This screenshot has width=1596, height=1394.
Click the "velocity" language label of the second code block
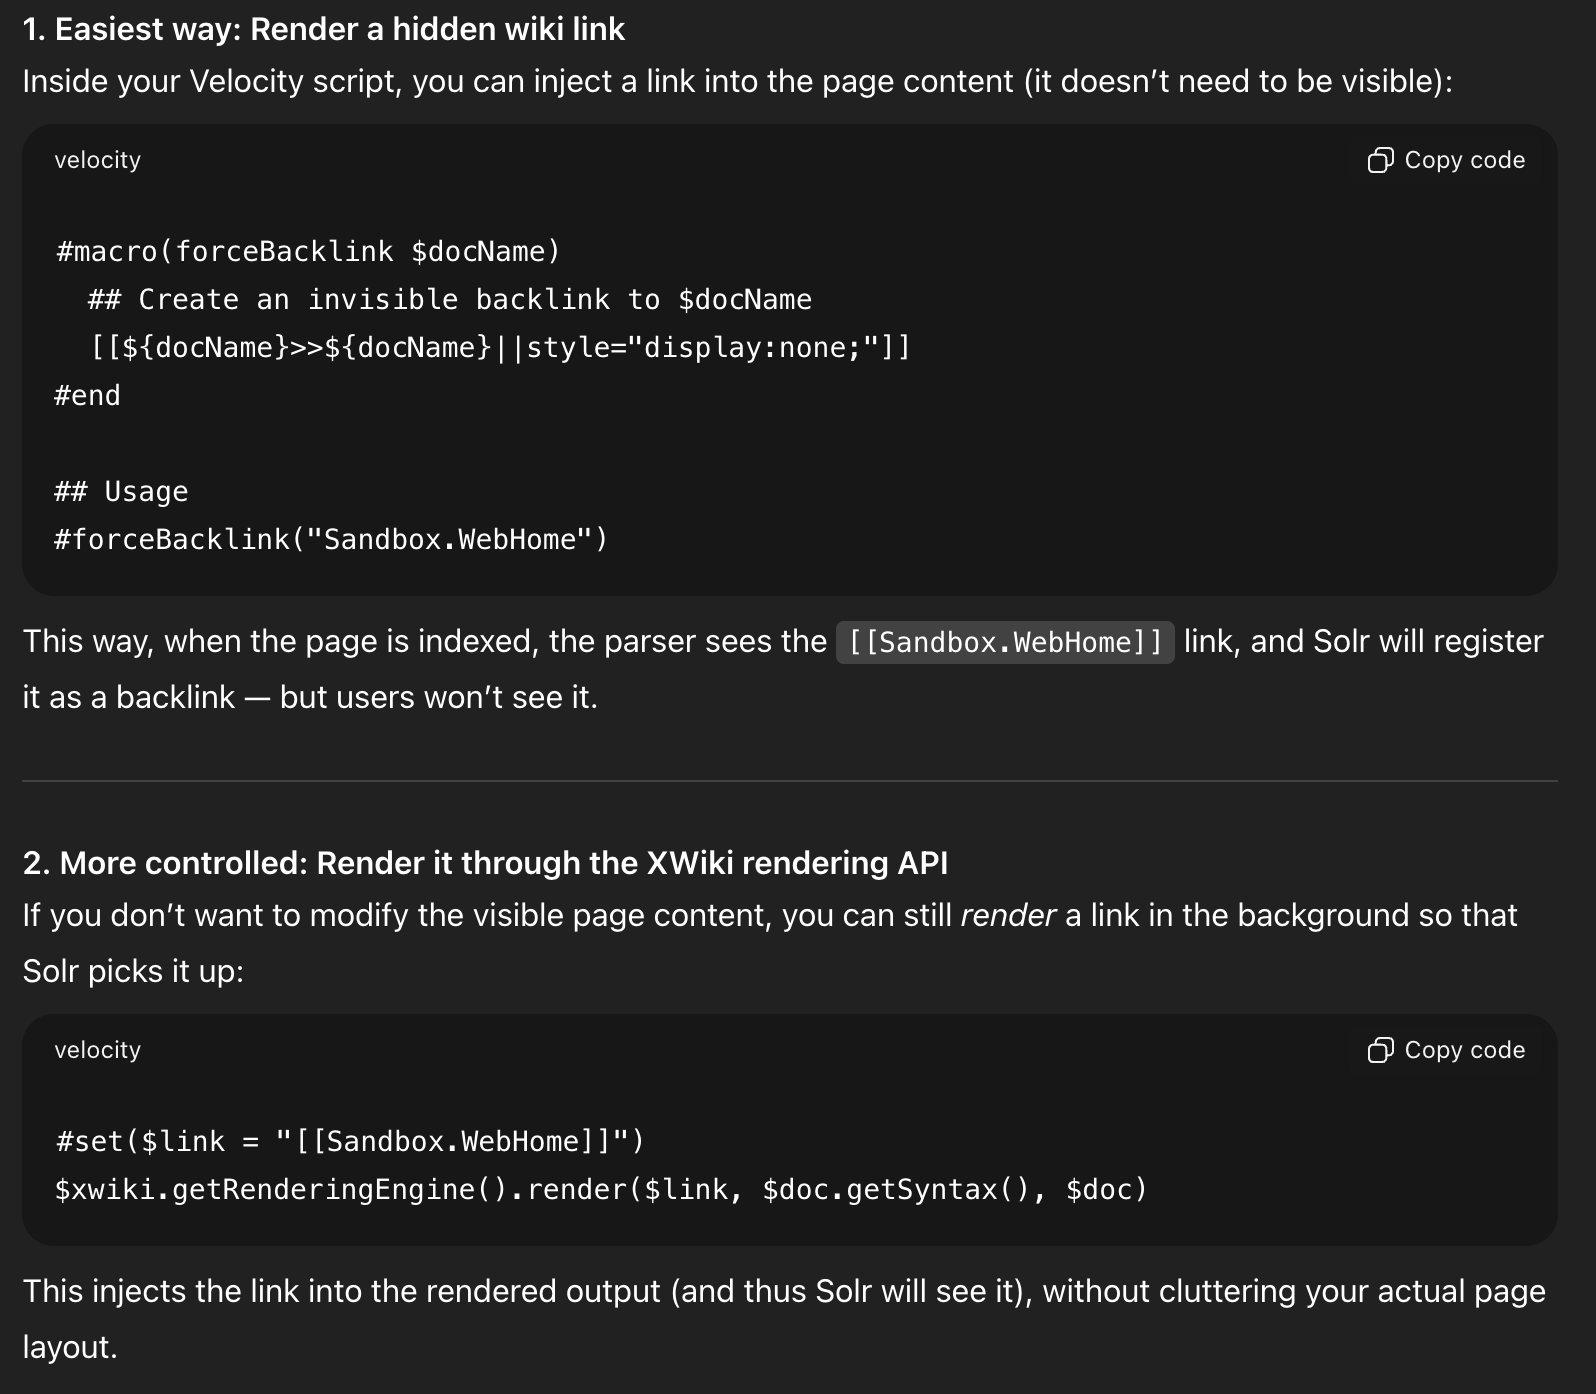(x=97, y=1050)
